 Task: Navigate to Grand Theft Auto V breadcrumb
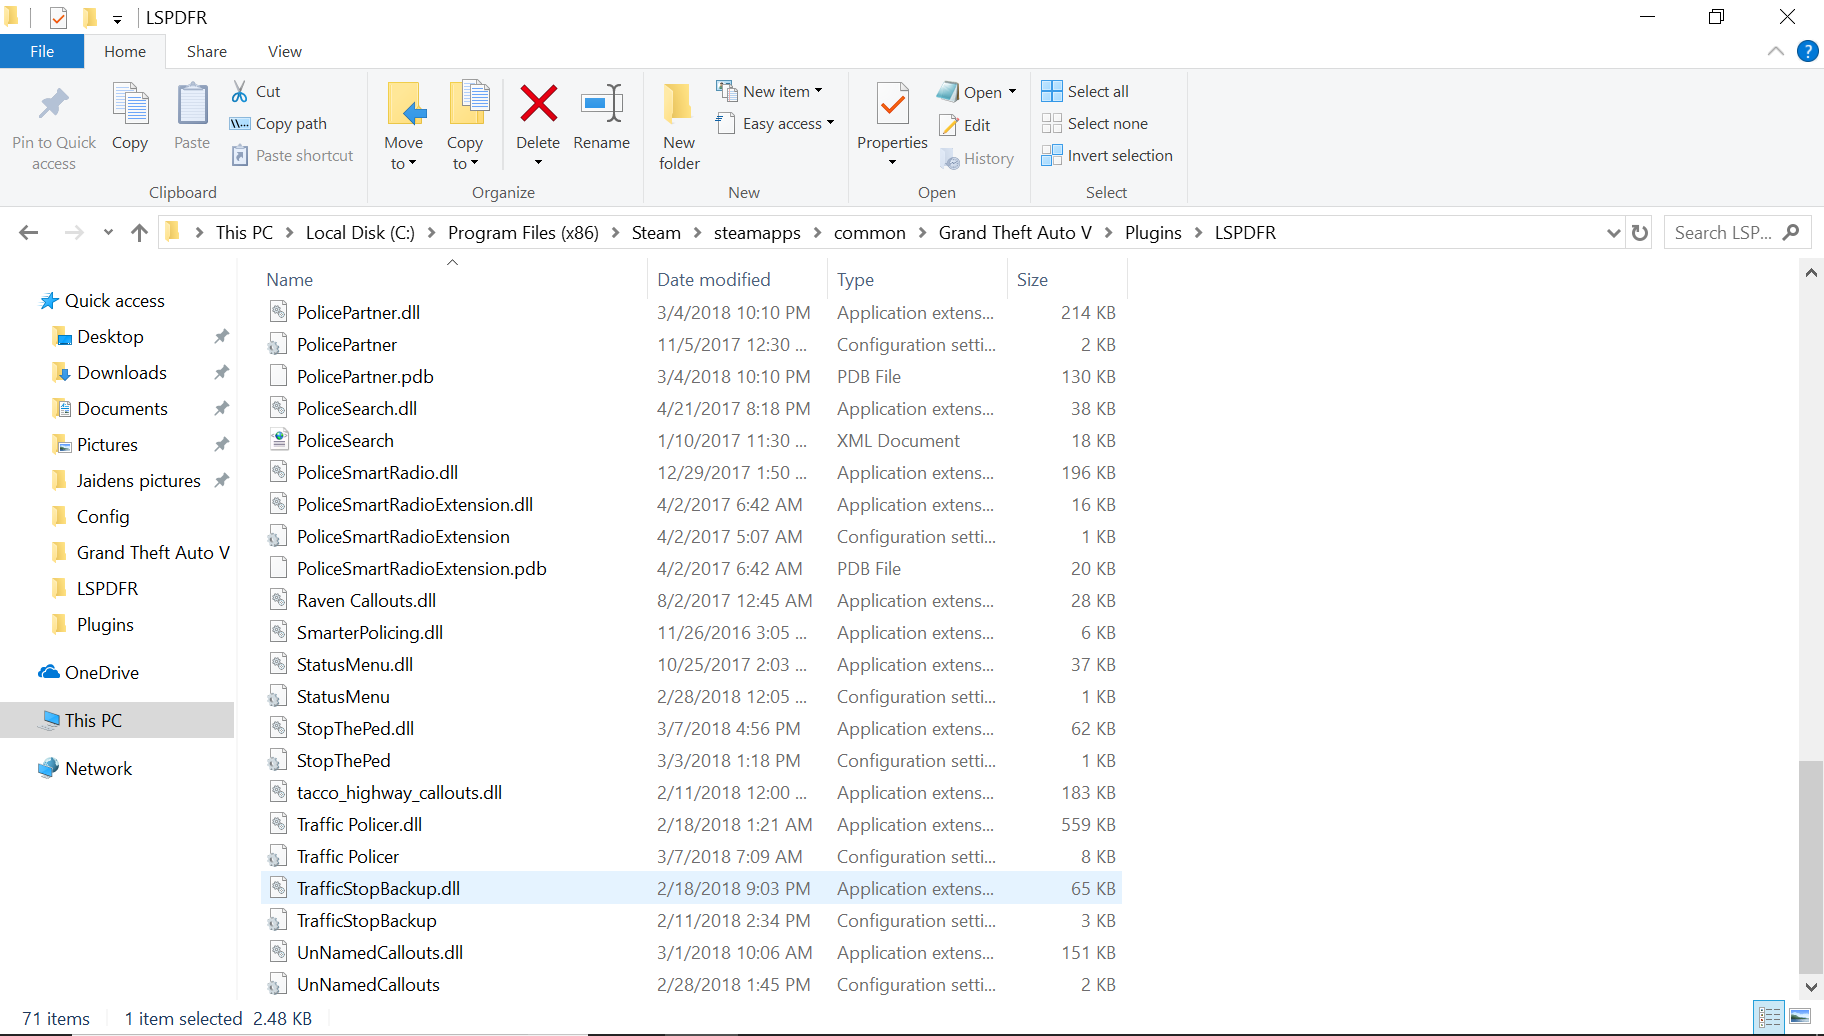1014,233
